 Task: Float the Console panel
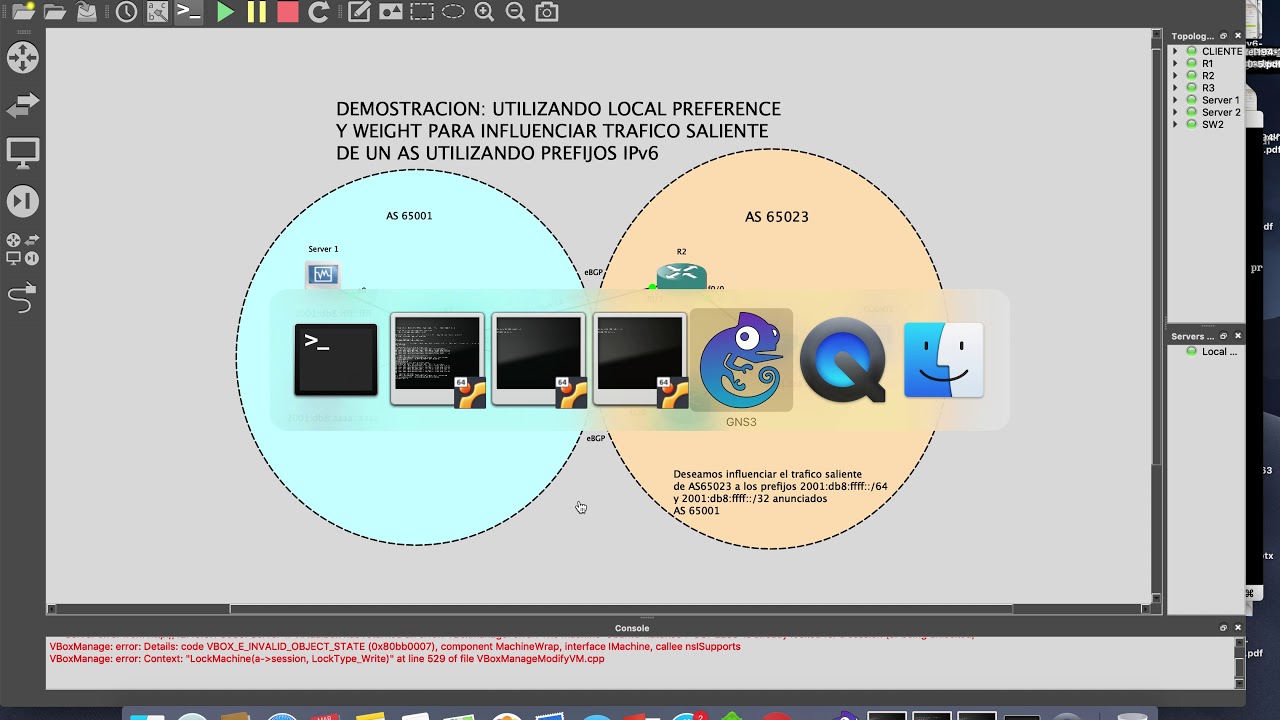[1223, 628]
